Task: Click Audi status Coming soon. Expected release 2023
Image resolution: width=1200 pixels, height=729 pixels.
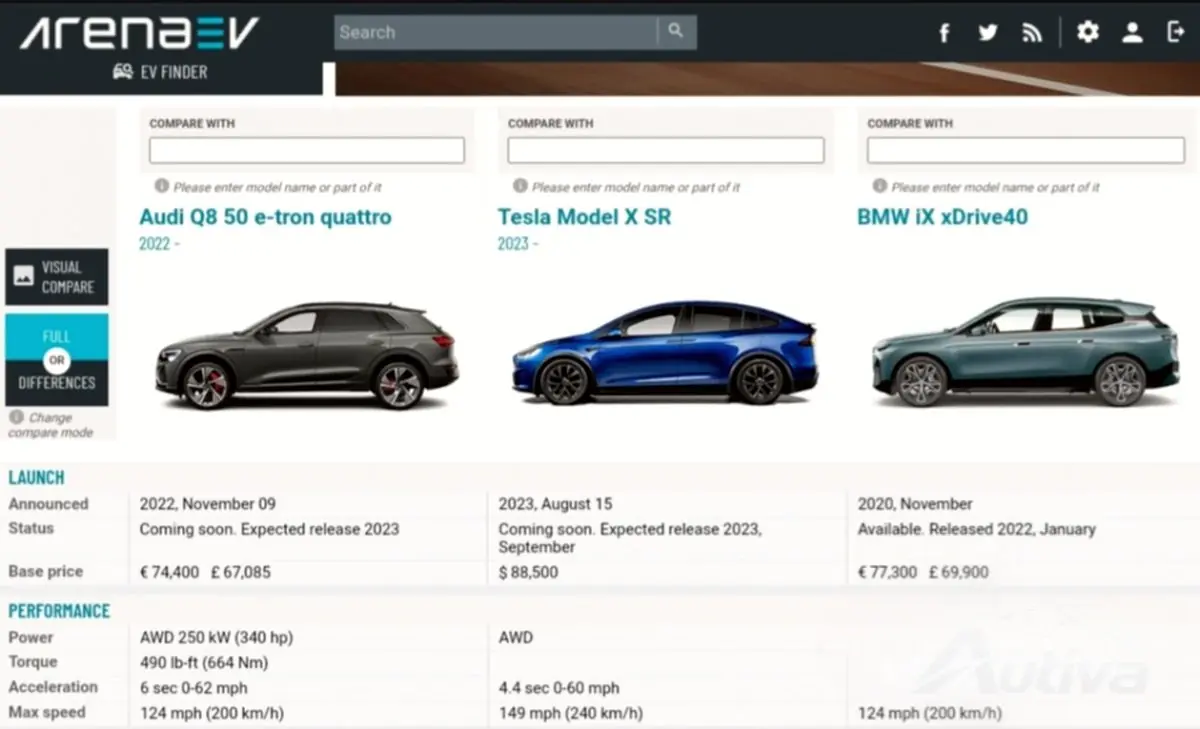Action: 269,529
